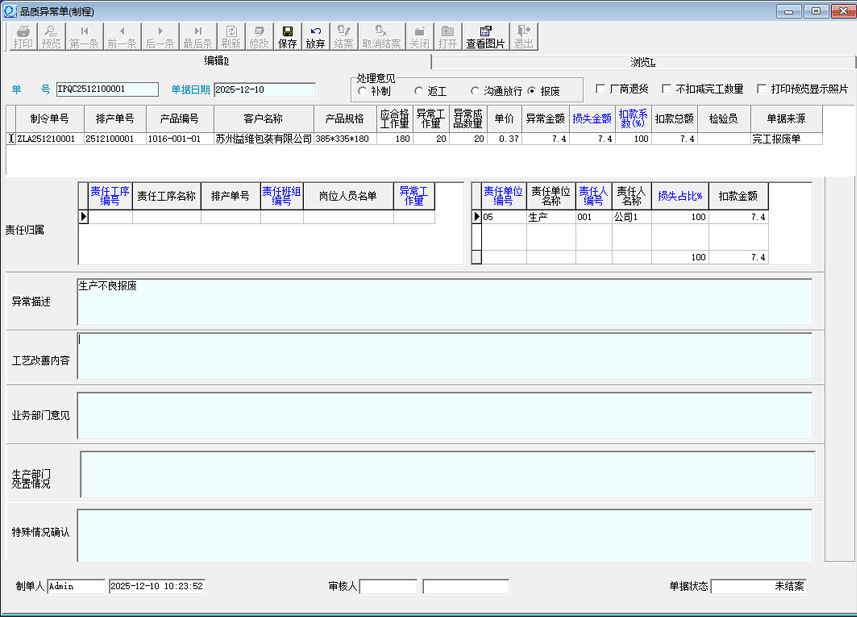The image size is (857, 617).
Task: Click the 保存 (Save) toolbar icon
Action: click(287, 37)
